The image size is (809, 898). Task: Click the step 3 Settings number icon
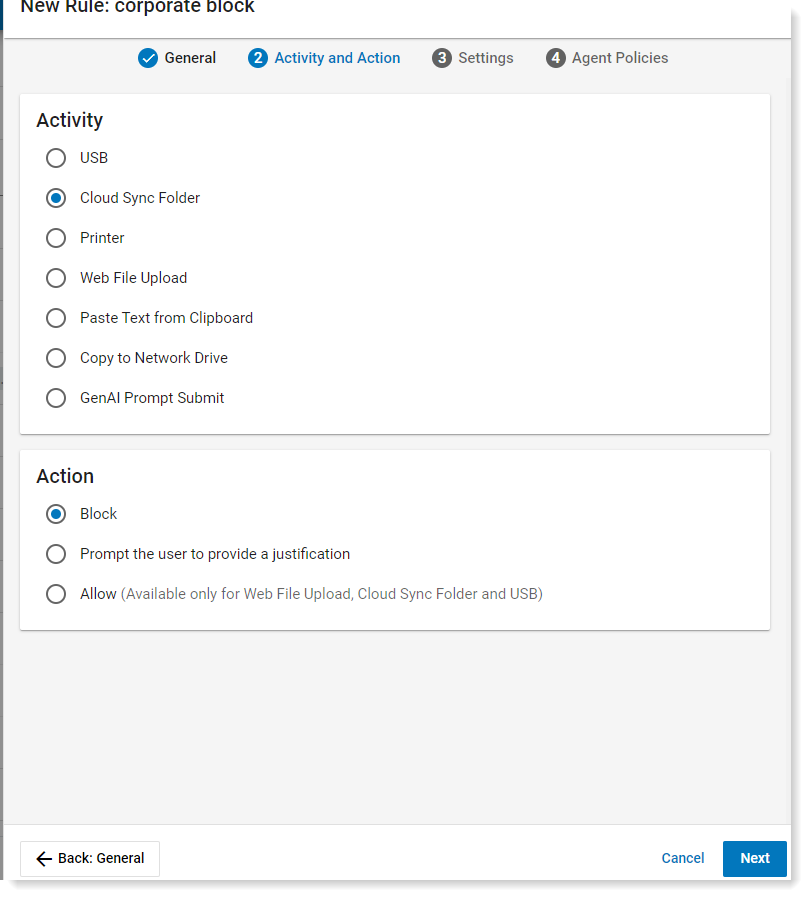(x=441, y=58)
